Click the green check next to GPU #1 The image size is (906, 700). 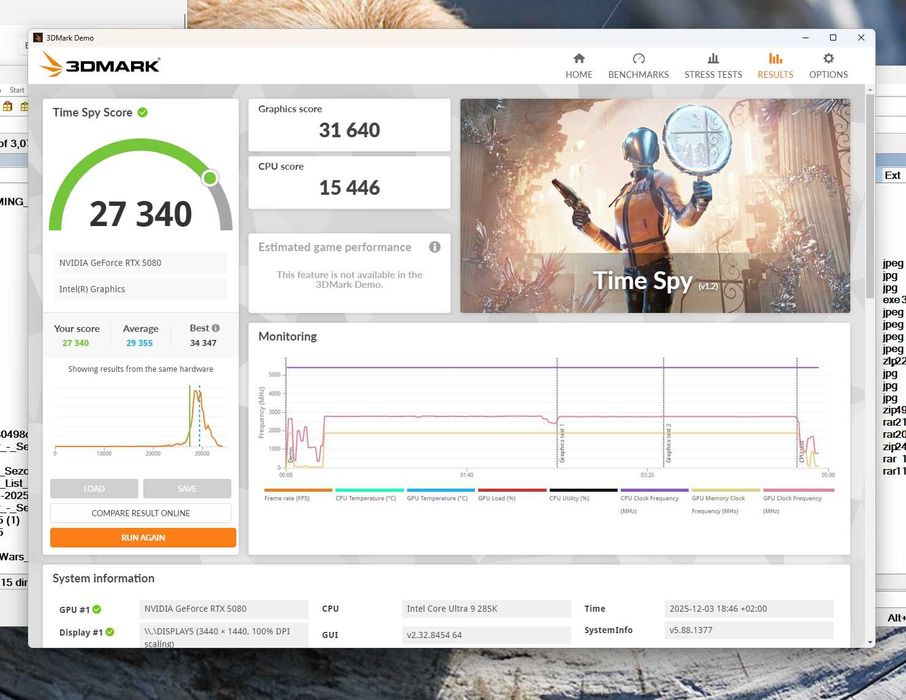pyautogui.click(x=97, y=609)
